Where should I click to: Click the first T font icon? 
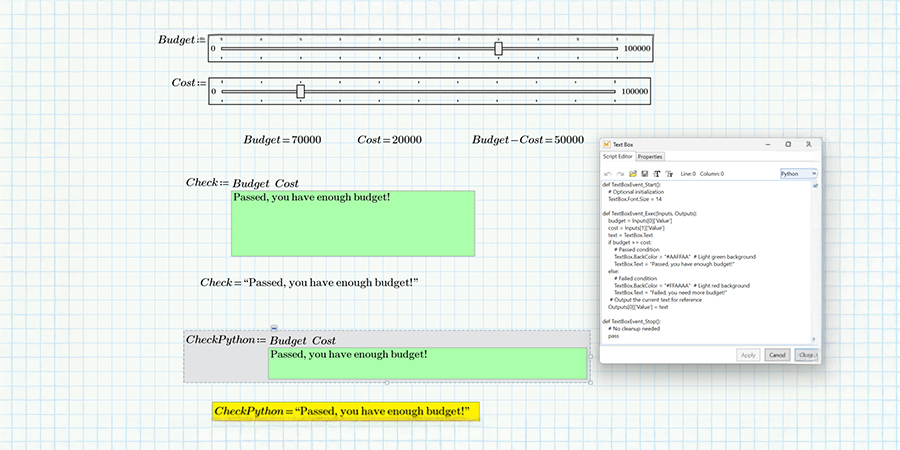[657, 173]
